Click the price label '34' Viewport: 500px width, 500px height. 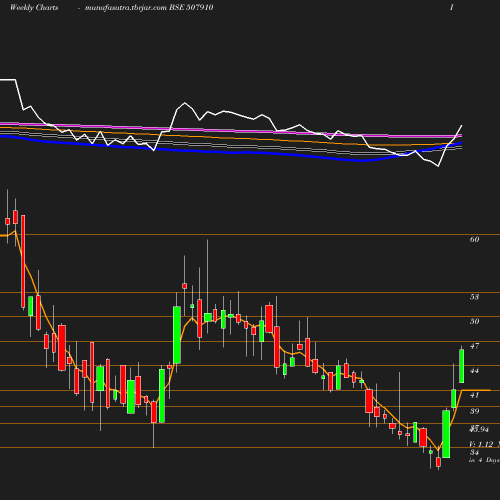point(474,452)
